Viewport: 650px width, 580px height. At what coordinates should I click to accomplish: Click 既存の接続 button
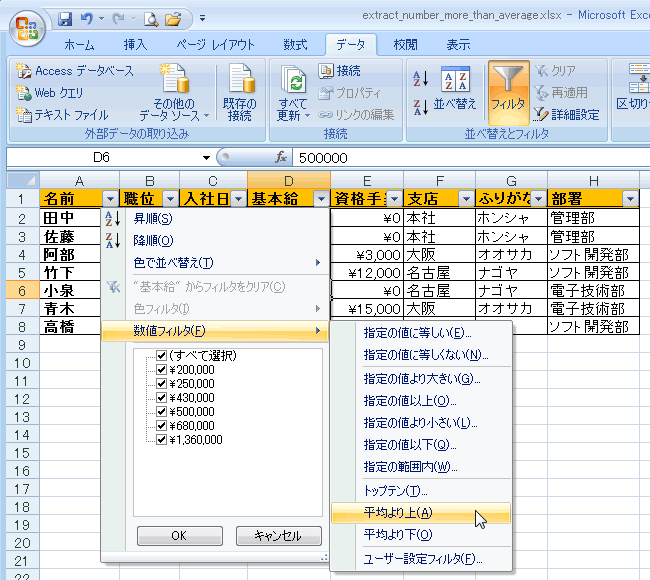pos(240,92)
